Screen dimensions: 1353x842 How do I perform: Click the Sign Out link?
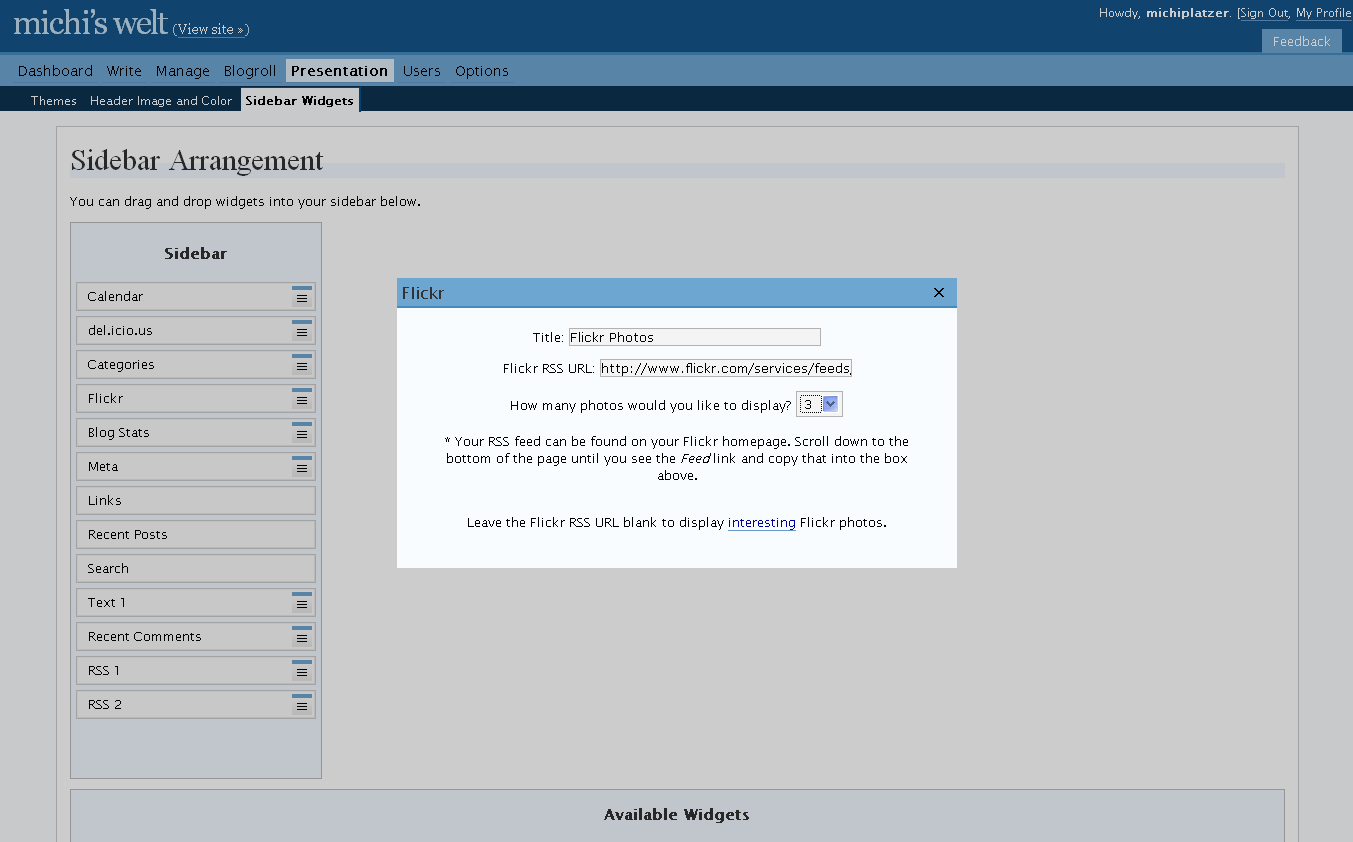point(1264,13)
